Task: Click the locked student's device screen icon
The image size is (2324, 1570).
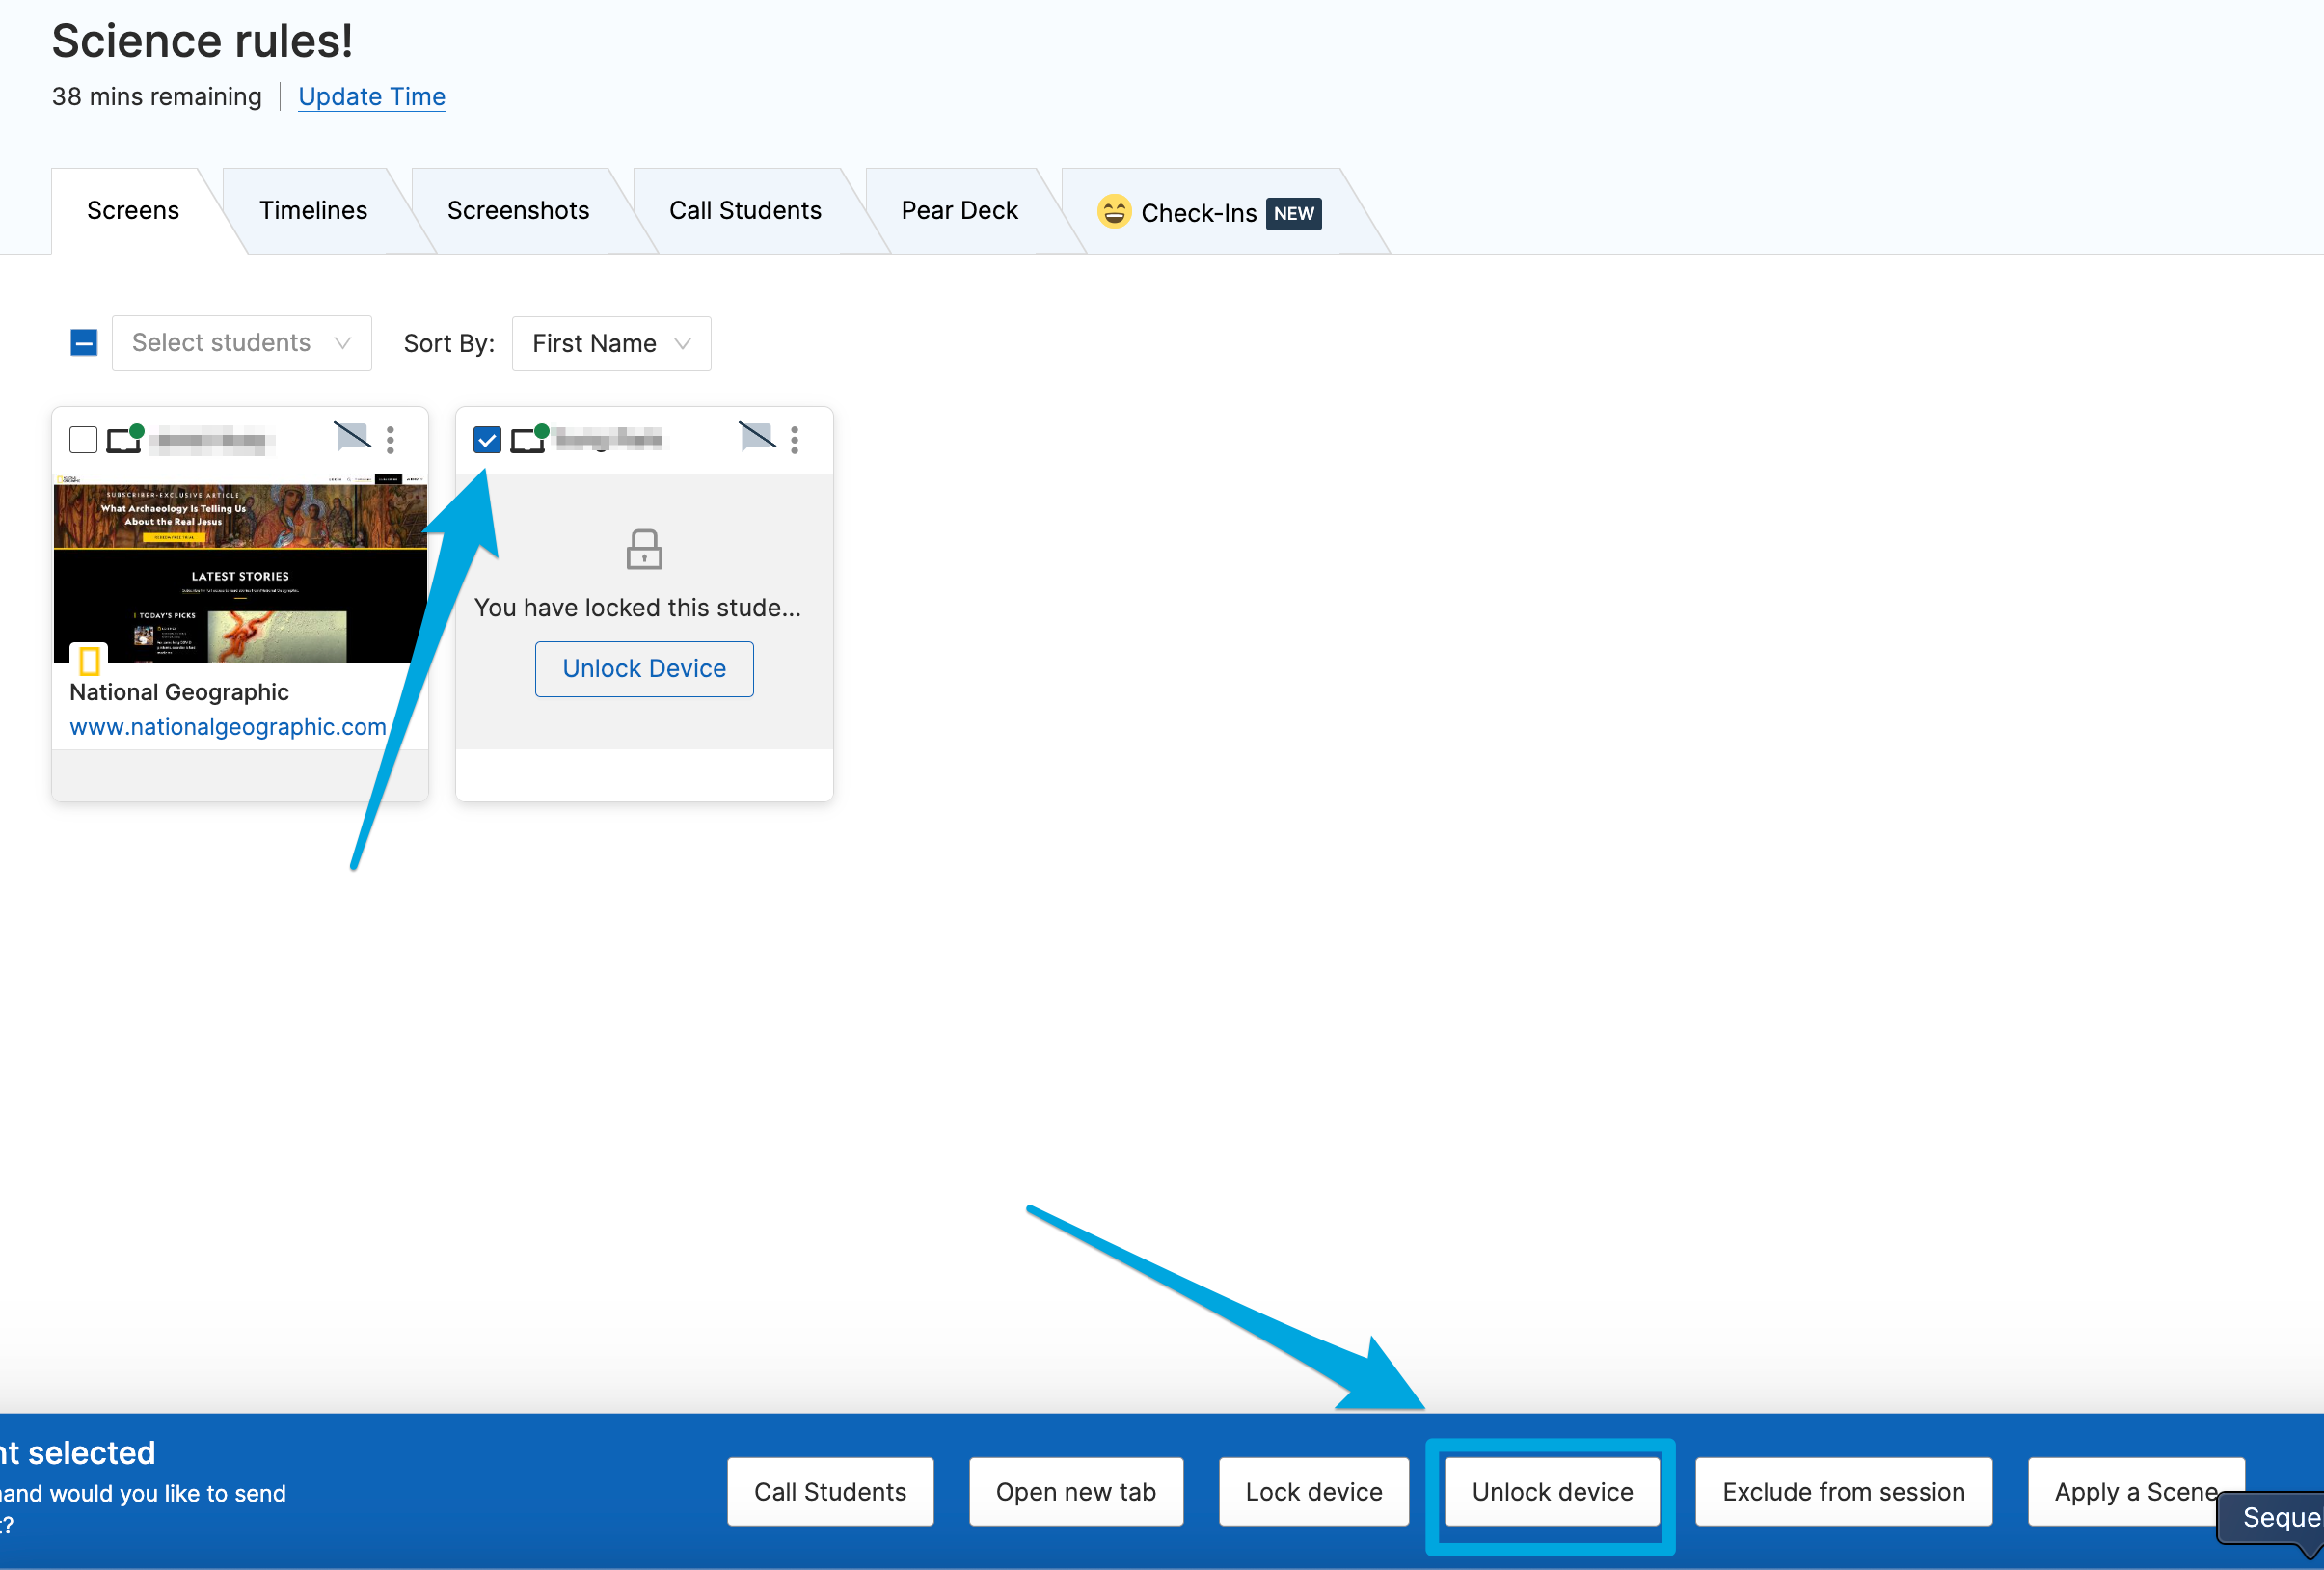Action: [528, 440]
